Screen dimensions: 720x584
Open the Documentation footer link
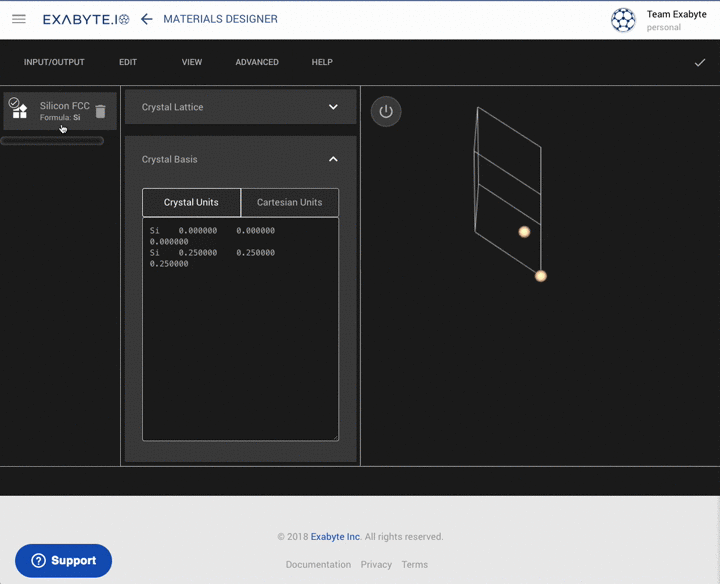click(318, 564)
